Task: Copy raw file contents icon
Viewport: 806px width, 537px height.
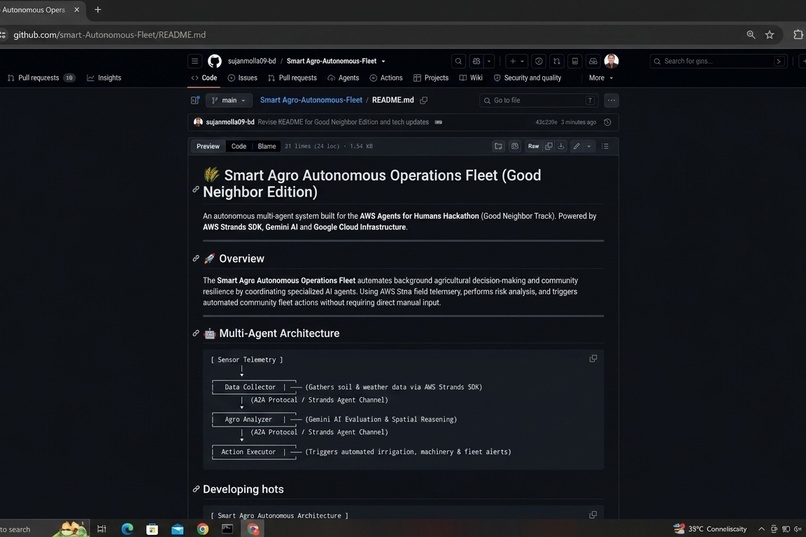Action: (x=548, y=146)
